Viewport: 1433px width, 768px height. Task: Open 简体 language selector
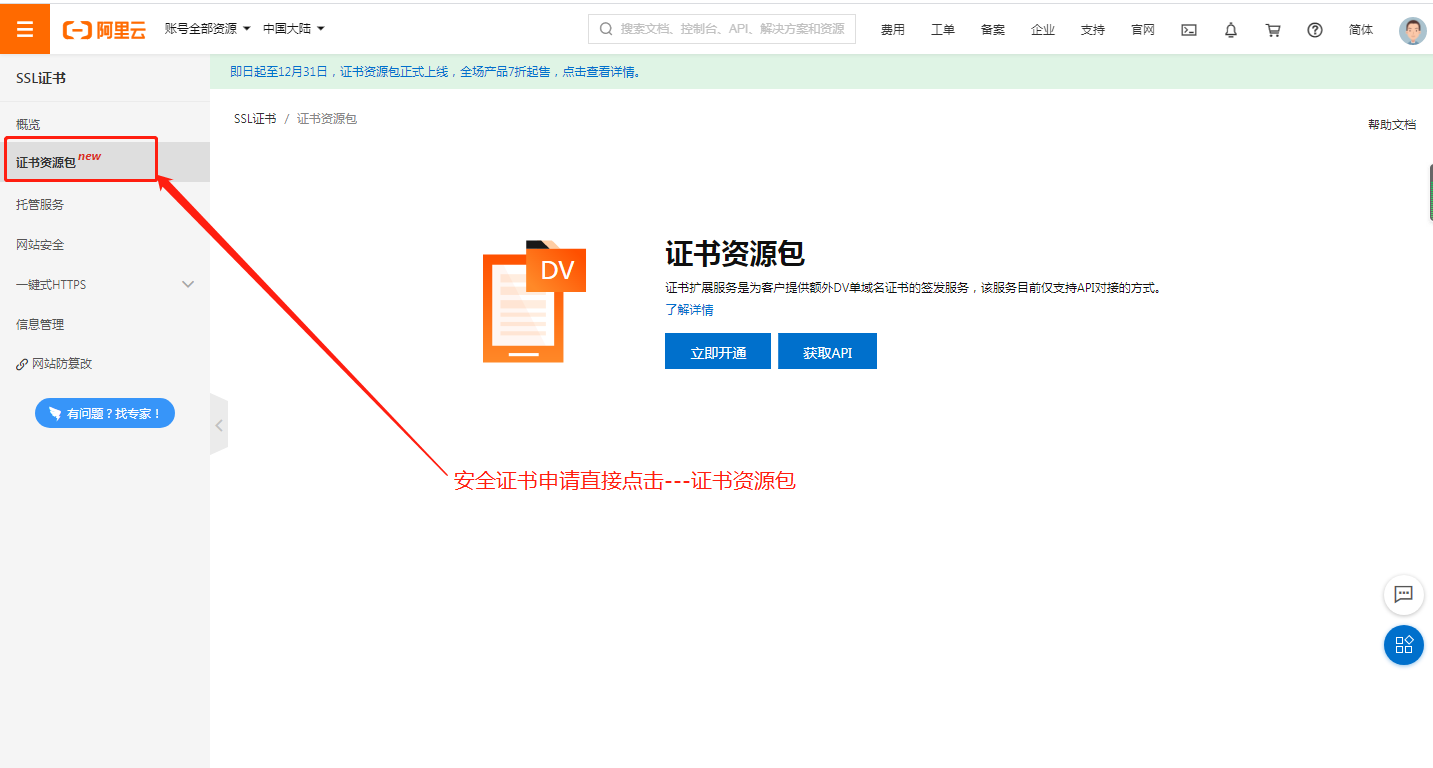click(1361, 30)
